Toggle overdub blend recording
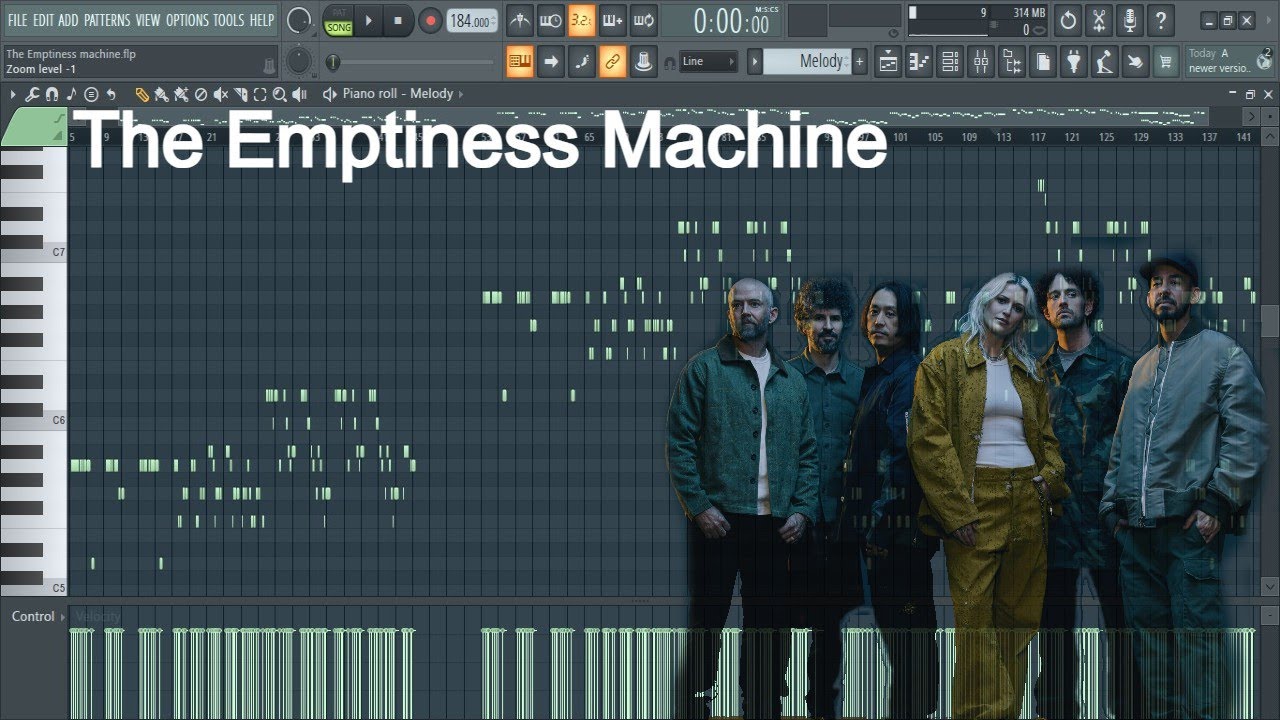The height and width of the screenshot is (720, 1280). pyautogui.click(x=612, y=20)
